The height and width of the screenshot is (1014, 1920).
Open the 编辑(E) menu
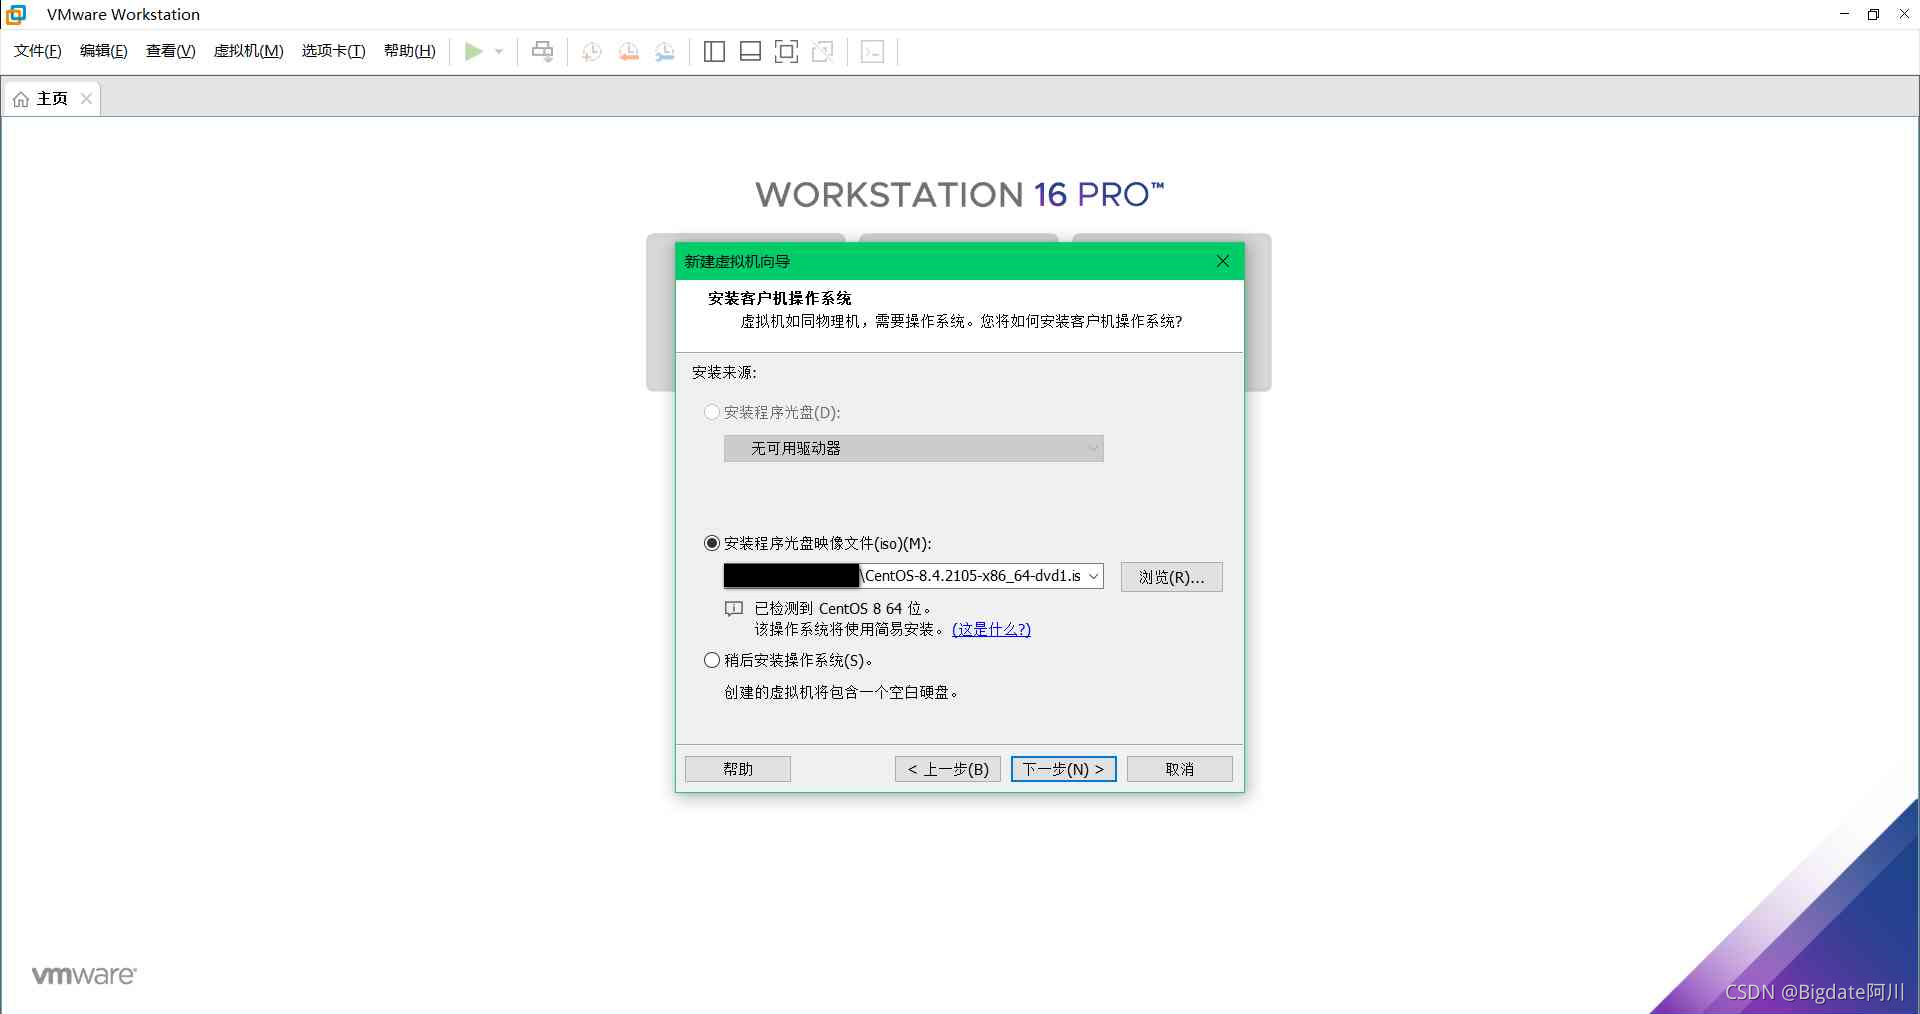[104, 51]
